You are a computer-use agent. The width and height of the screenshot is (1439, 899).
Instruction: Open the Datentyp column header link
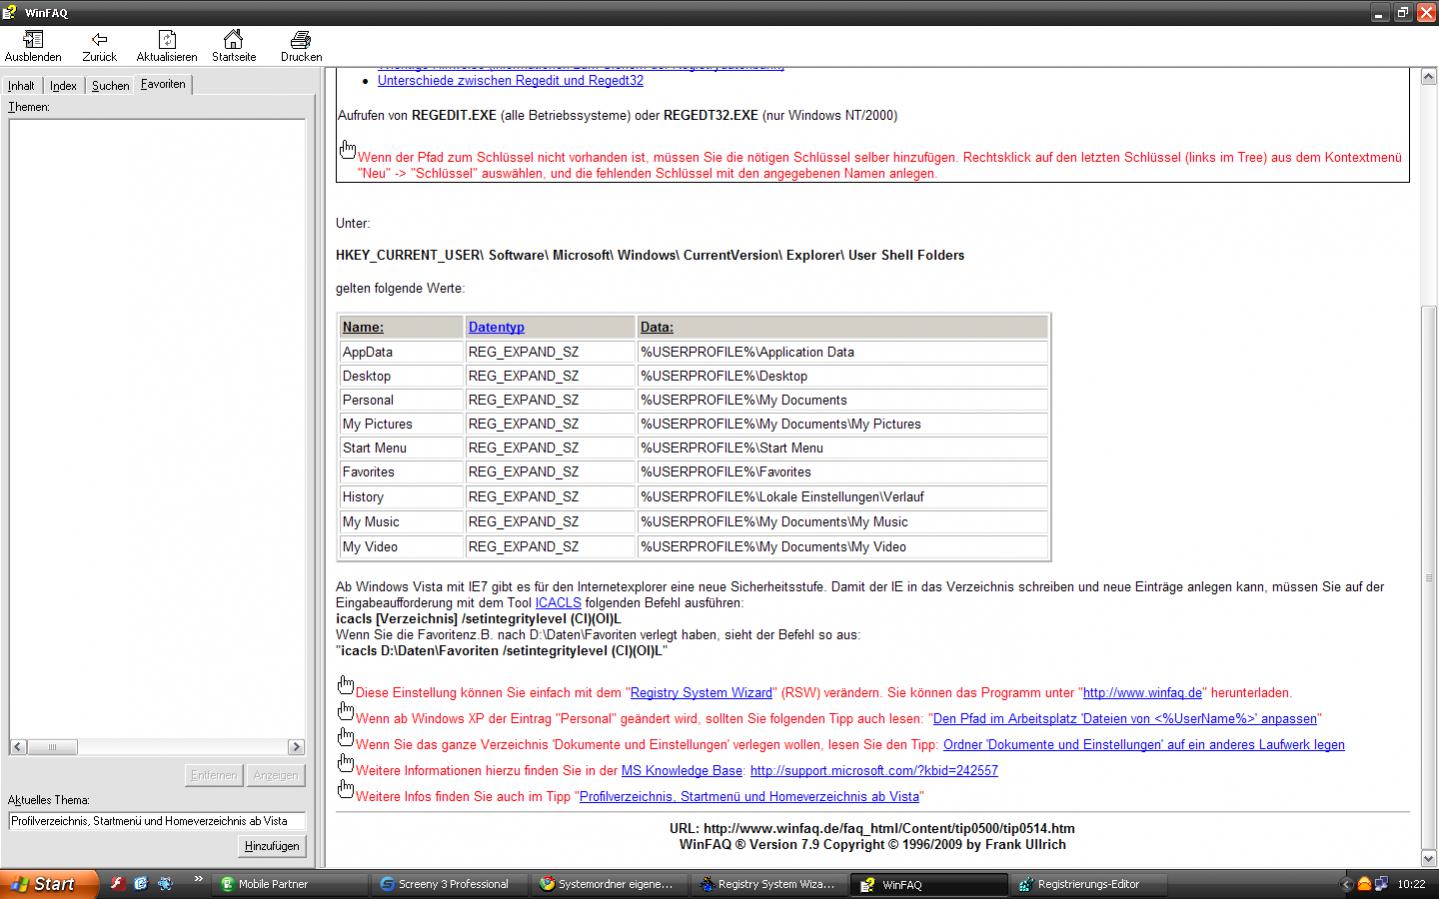point(496,327)
